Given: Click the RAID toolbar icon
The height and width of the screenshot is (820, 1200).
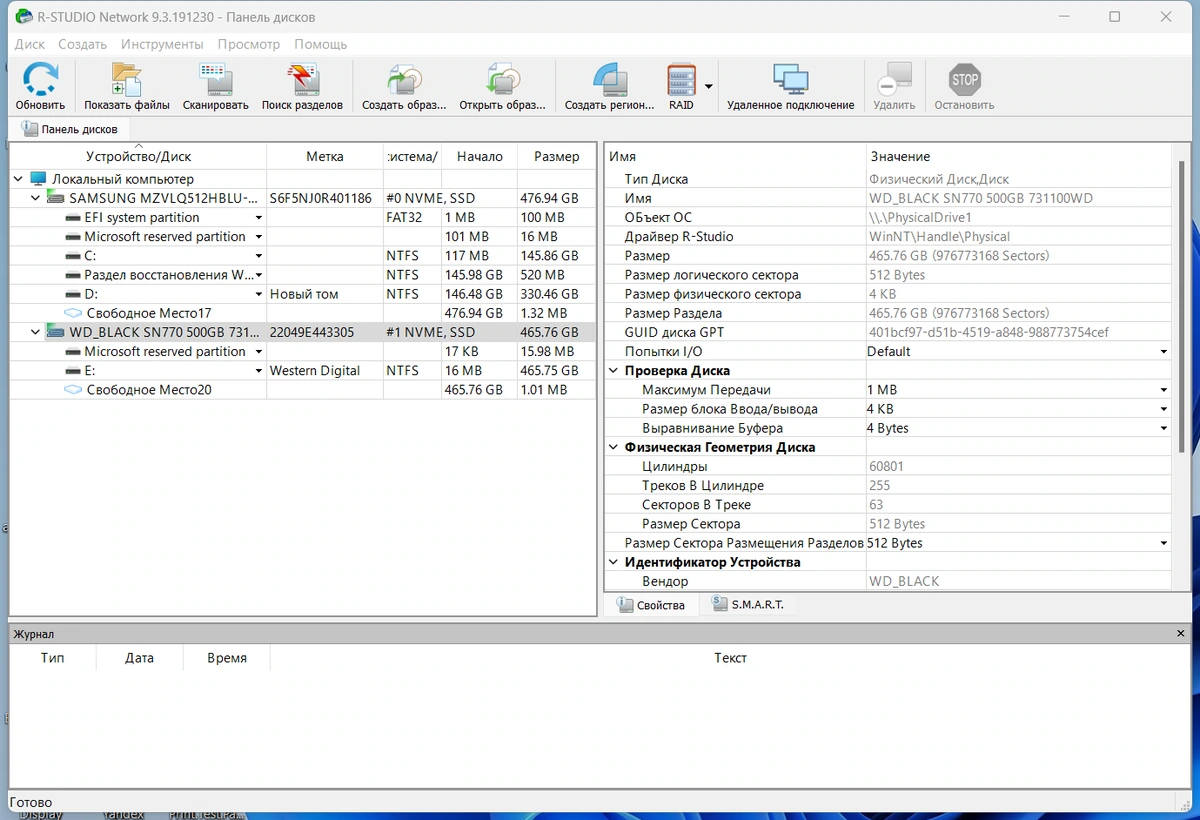Looking at the screenshot, I should point(681,80).
